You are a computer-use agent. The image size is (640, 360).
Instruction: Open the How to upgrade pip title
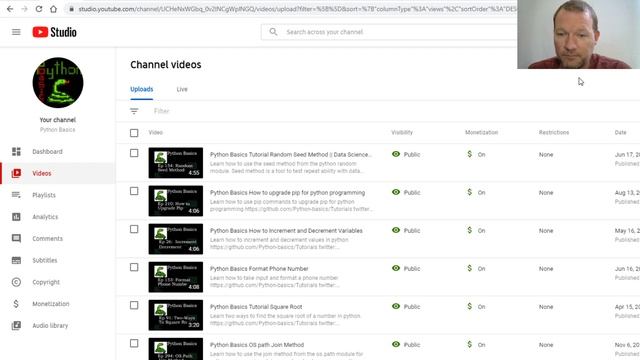287,192
